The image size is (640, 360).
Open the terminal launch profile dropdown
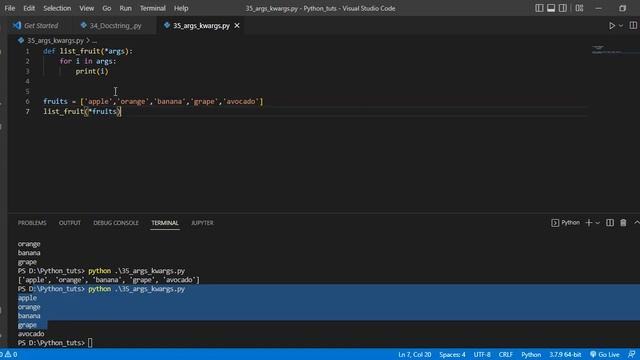[598, 223]
